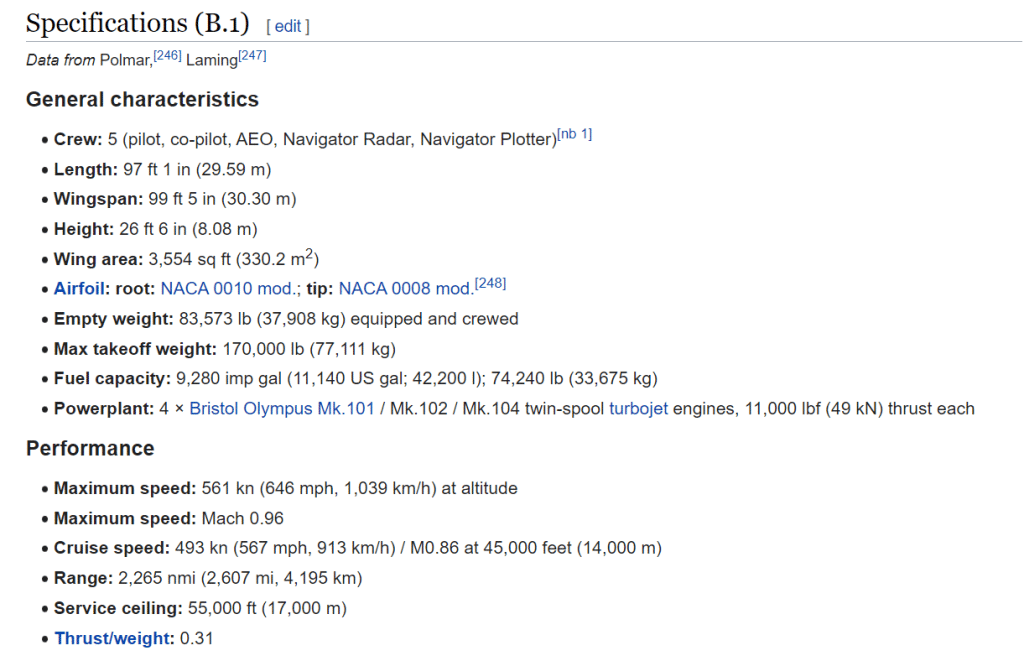Click the General characteristics heading

142,100
